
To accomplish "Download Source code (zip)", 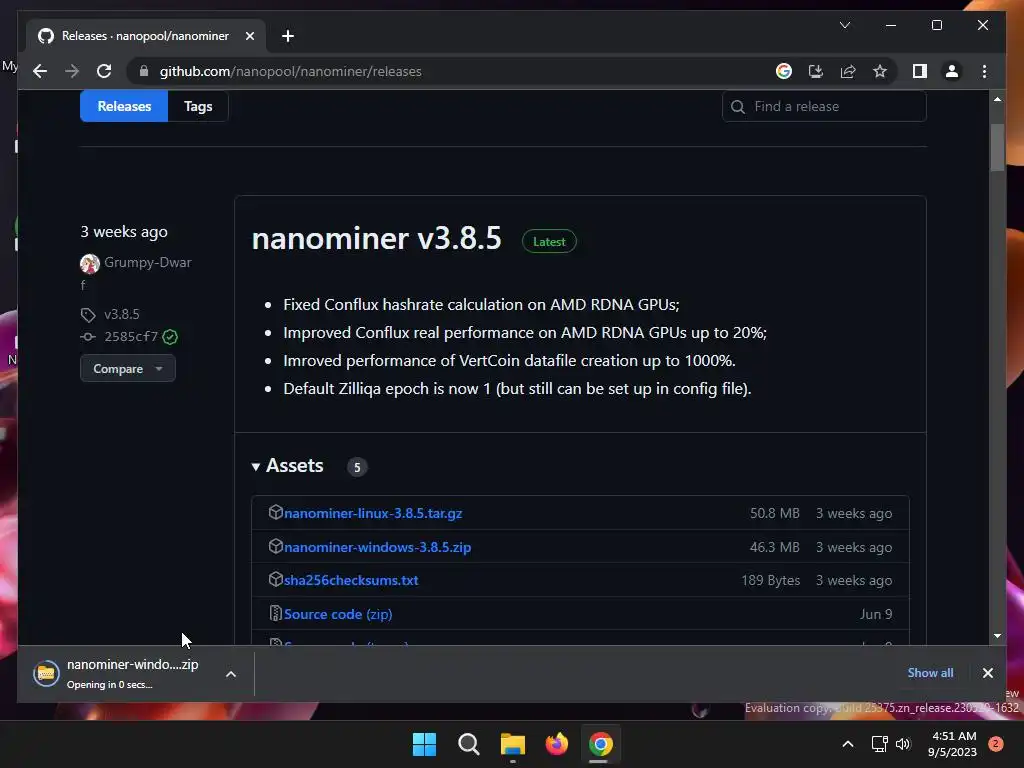I will (x=338, y=614).
